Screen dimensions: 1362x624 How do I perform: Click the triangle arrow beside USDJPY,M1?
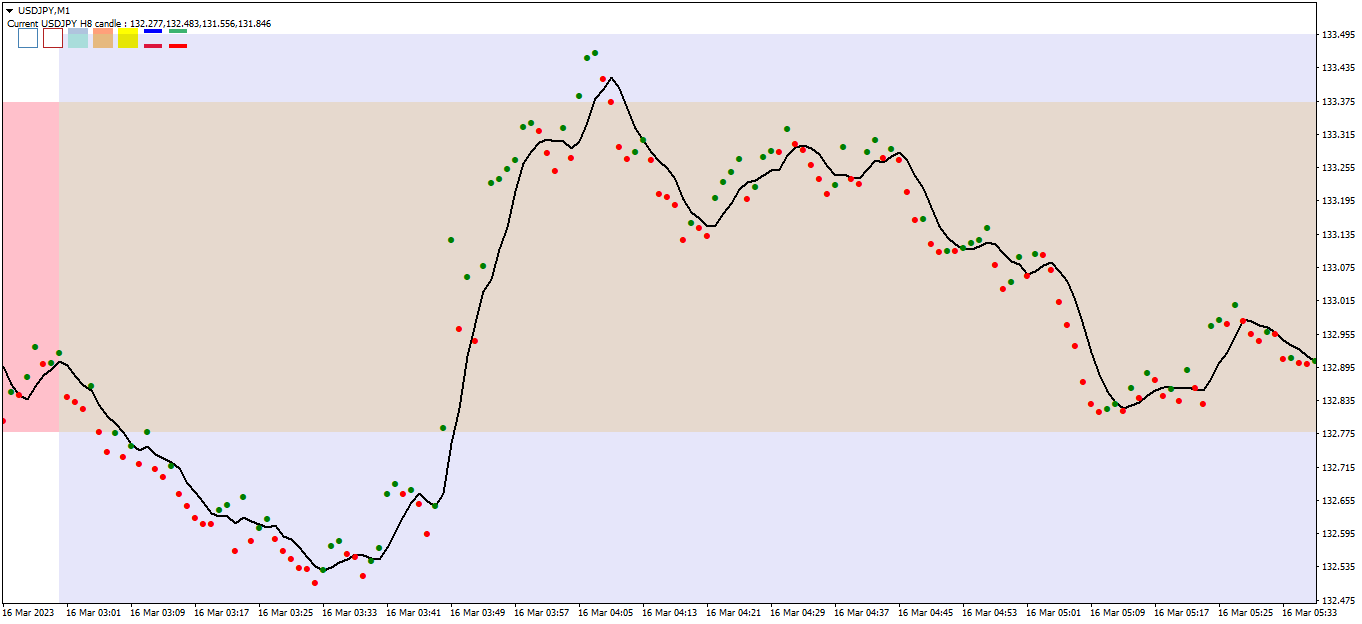coord(10,10)
